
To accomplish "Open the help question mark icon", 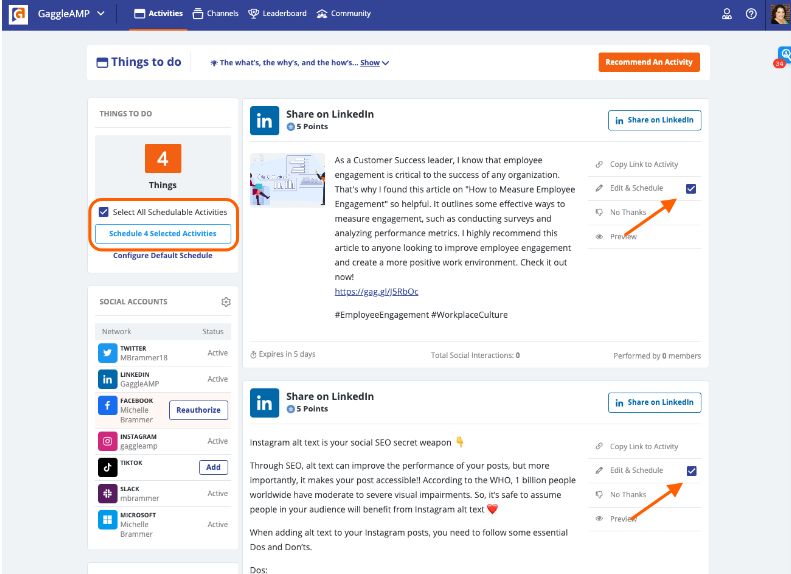I will click(x=751, y=14).
